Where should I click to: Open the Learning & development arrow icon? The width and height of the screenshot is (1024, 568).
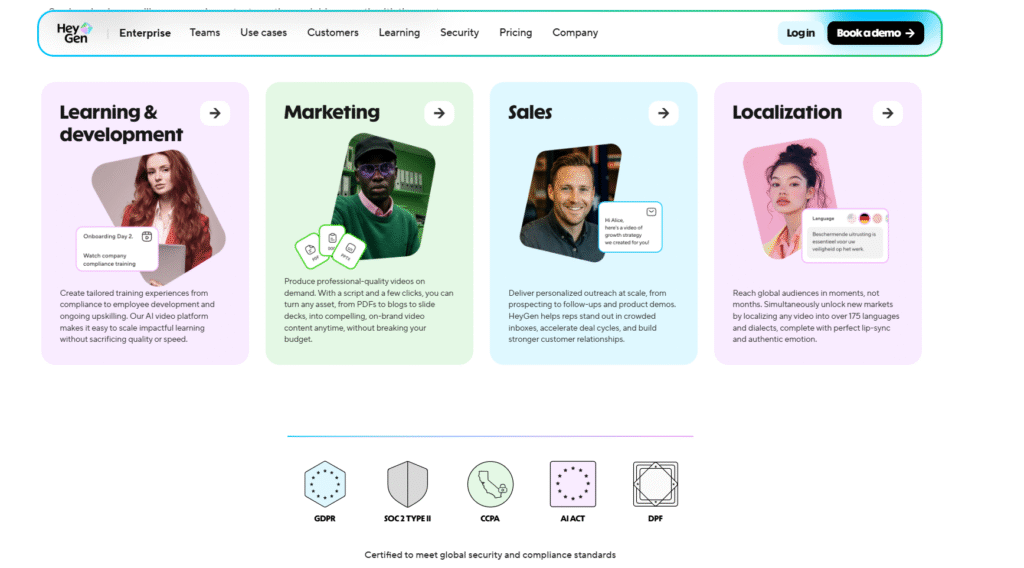(x=215, y=113)
